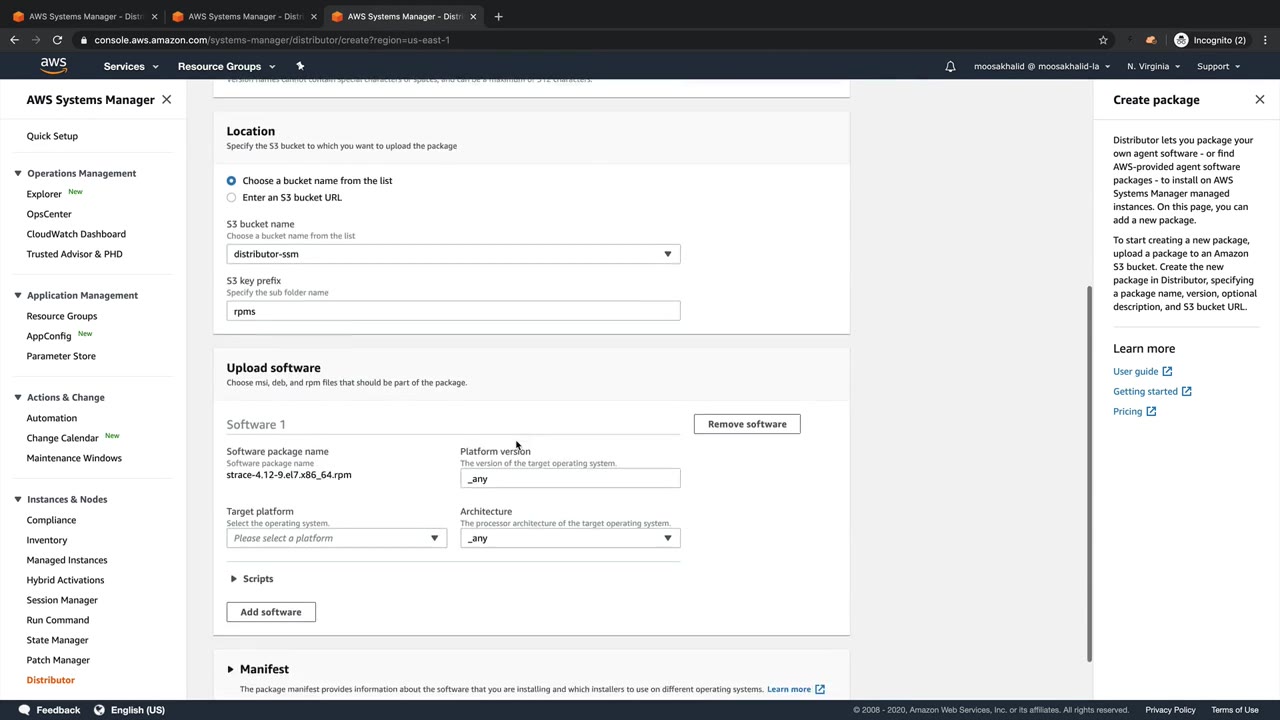Select Distributor in the sidebar
The width and height of the screenshot is (1280, 720).
(x=51, y=680)
